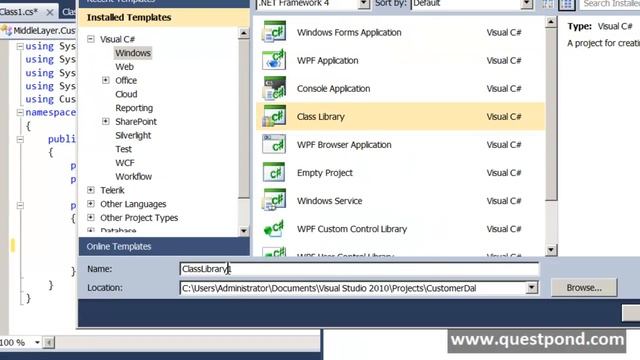Select the Web template category
The height and width of the screenshot is (360, 640).
124,67
